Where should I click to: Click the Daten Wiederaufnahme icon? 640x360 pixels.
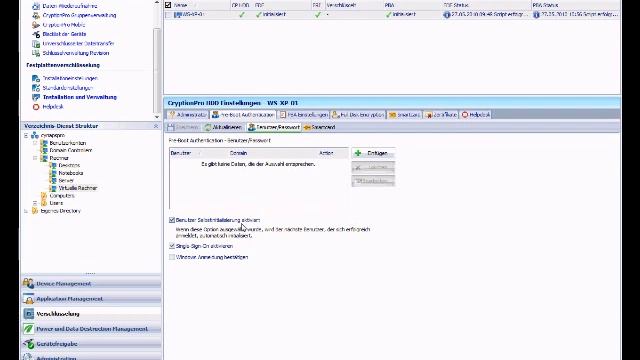pos(36,6)
